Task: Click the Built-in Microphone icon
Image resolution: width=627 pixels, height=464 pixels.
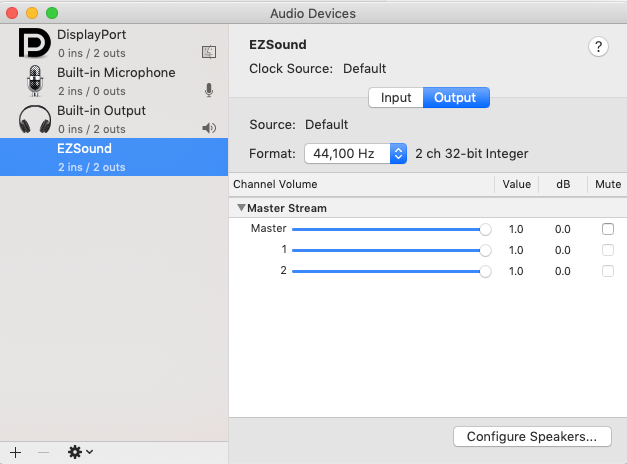Action: 35,81
